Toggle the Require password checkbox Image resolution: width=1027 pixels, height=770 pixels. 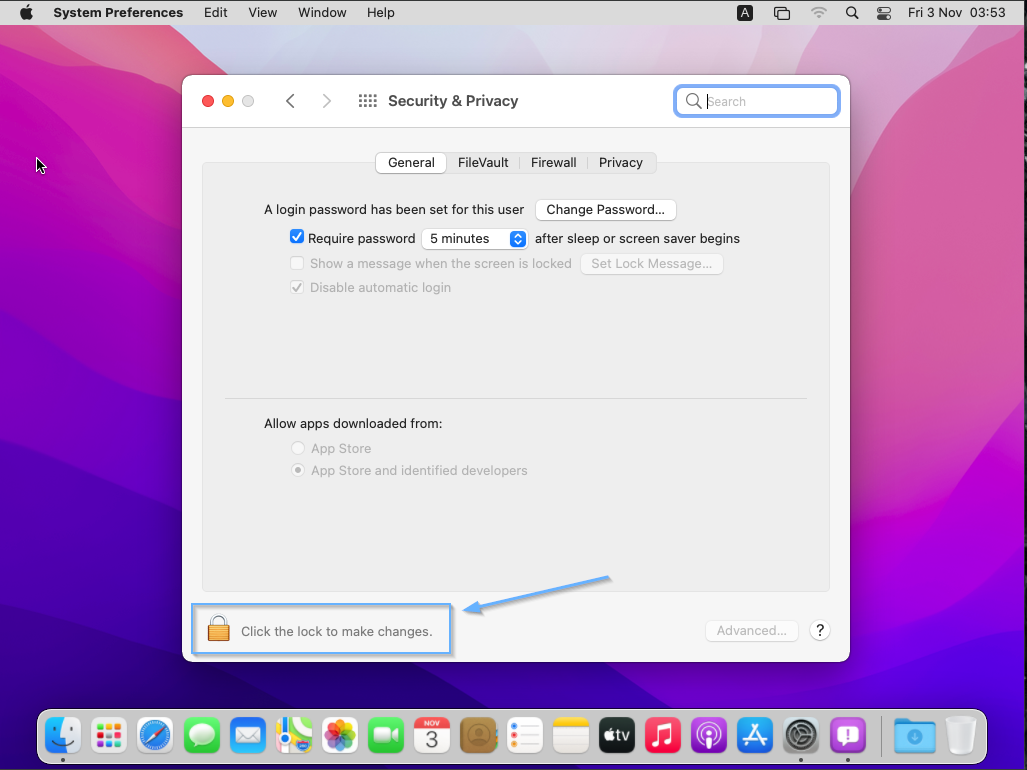point(297,238)
